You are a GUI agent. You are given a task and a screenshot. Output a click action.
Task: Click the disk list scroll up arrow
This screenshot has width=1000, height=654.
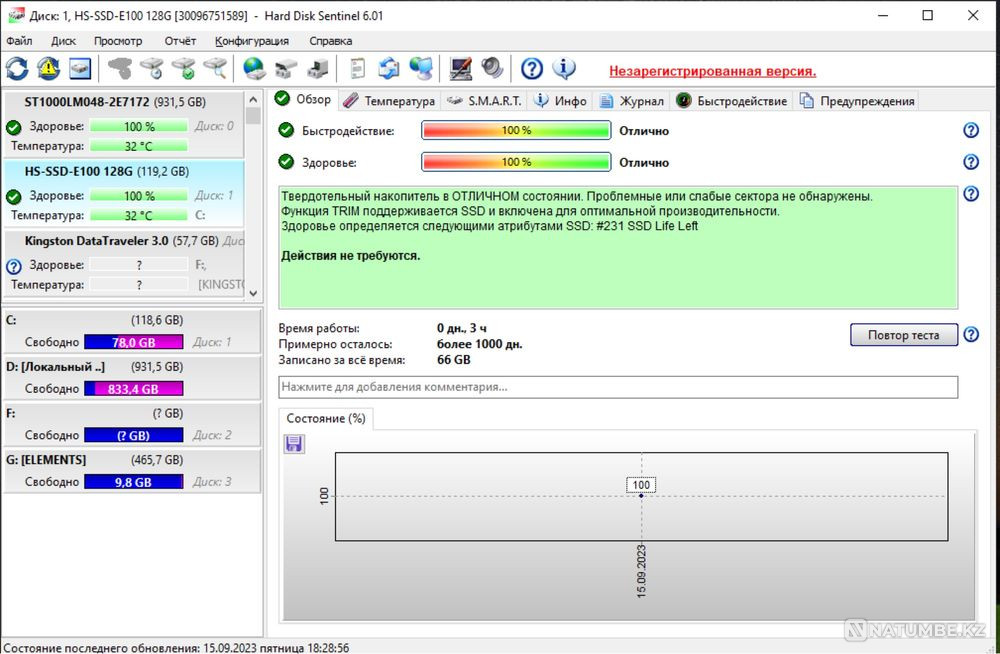253,100
